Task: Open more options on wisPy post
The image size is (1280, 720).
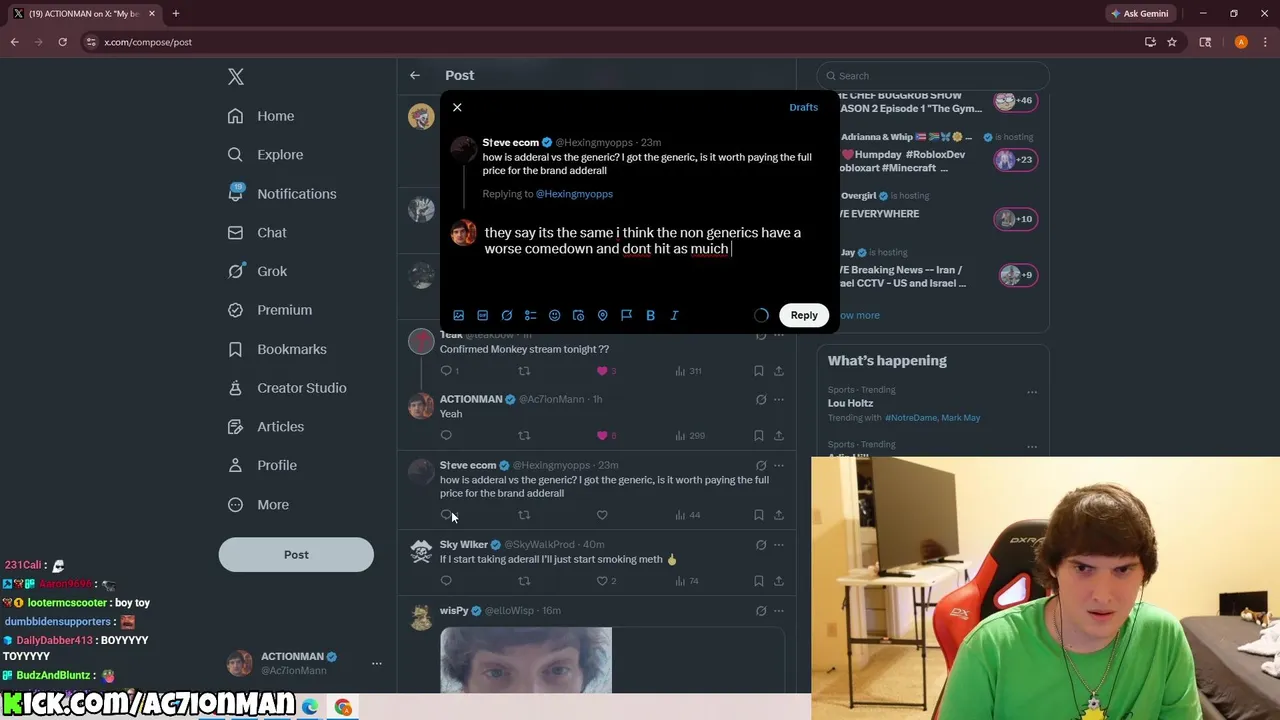Action: click(x=779, y=611)
